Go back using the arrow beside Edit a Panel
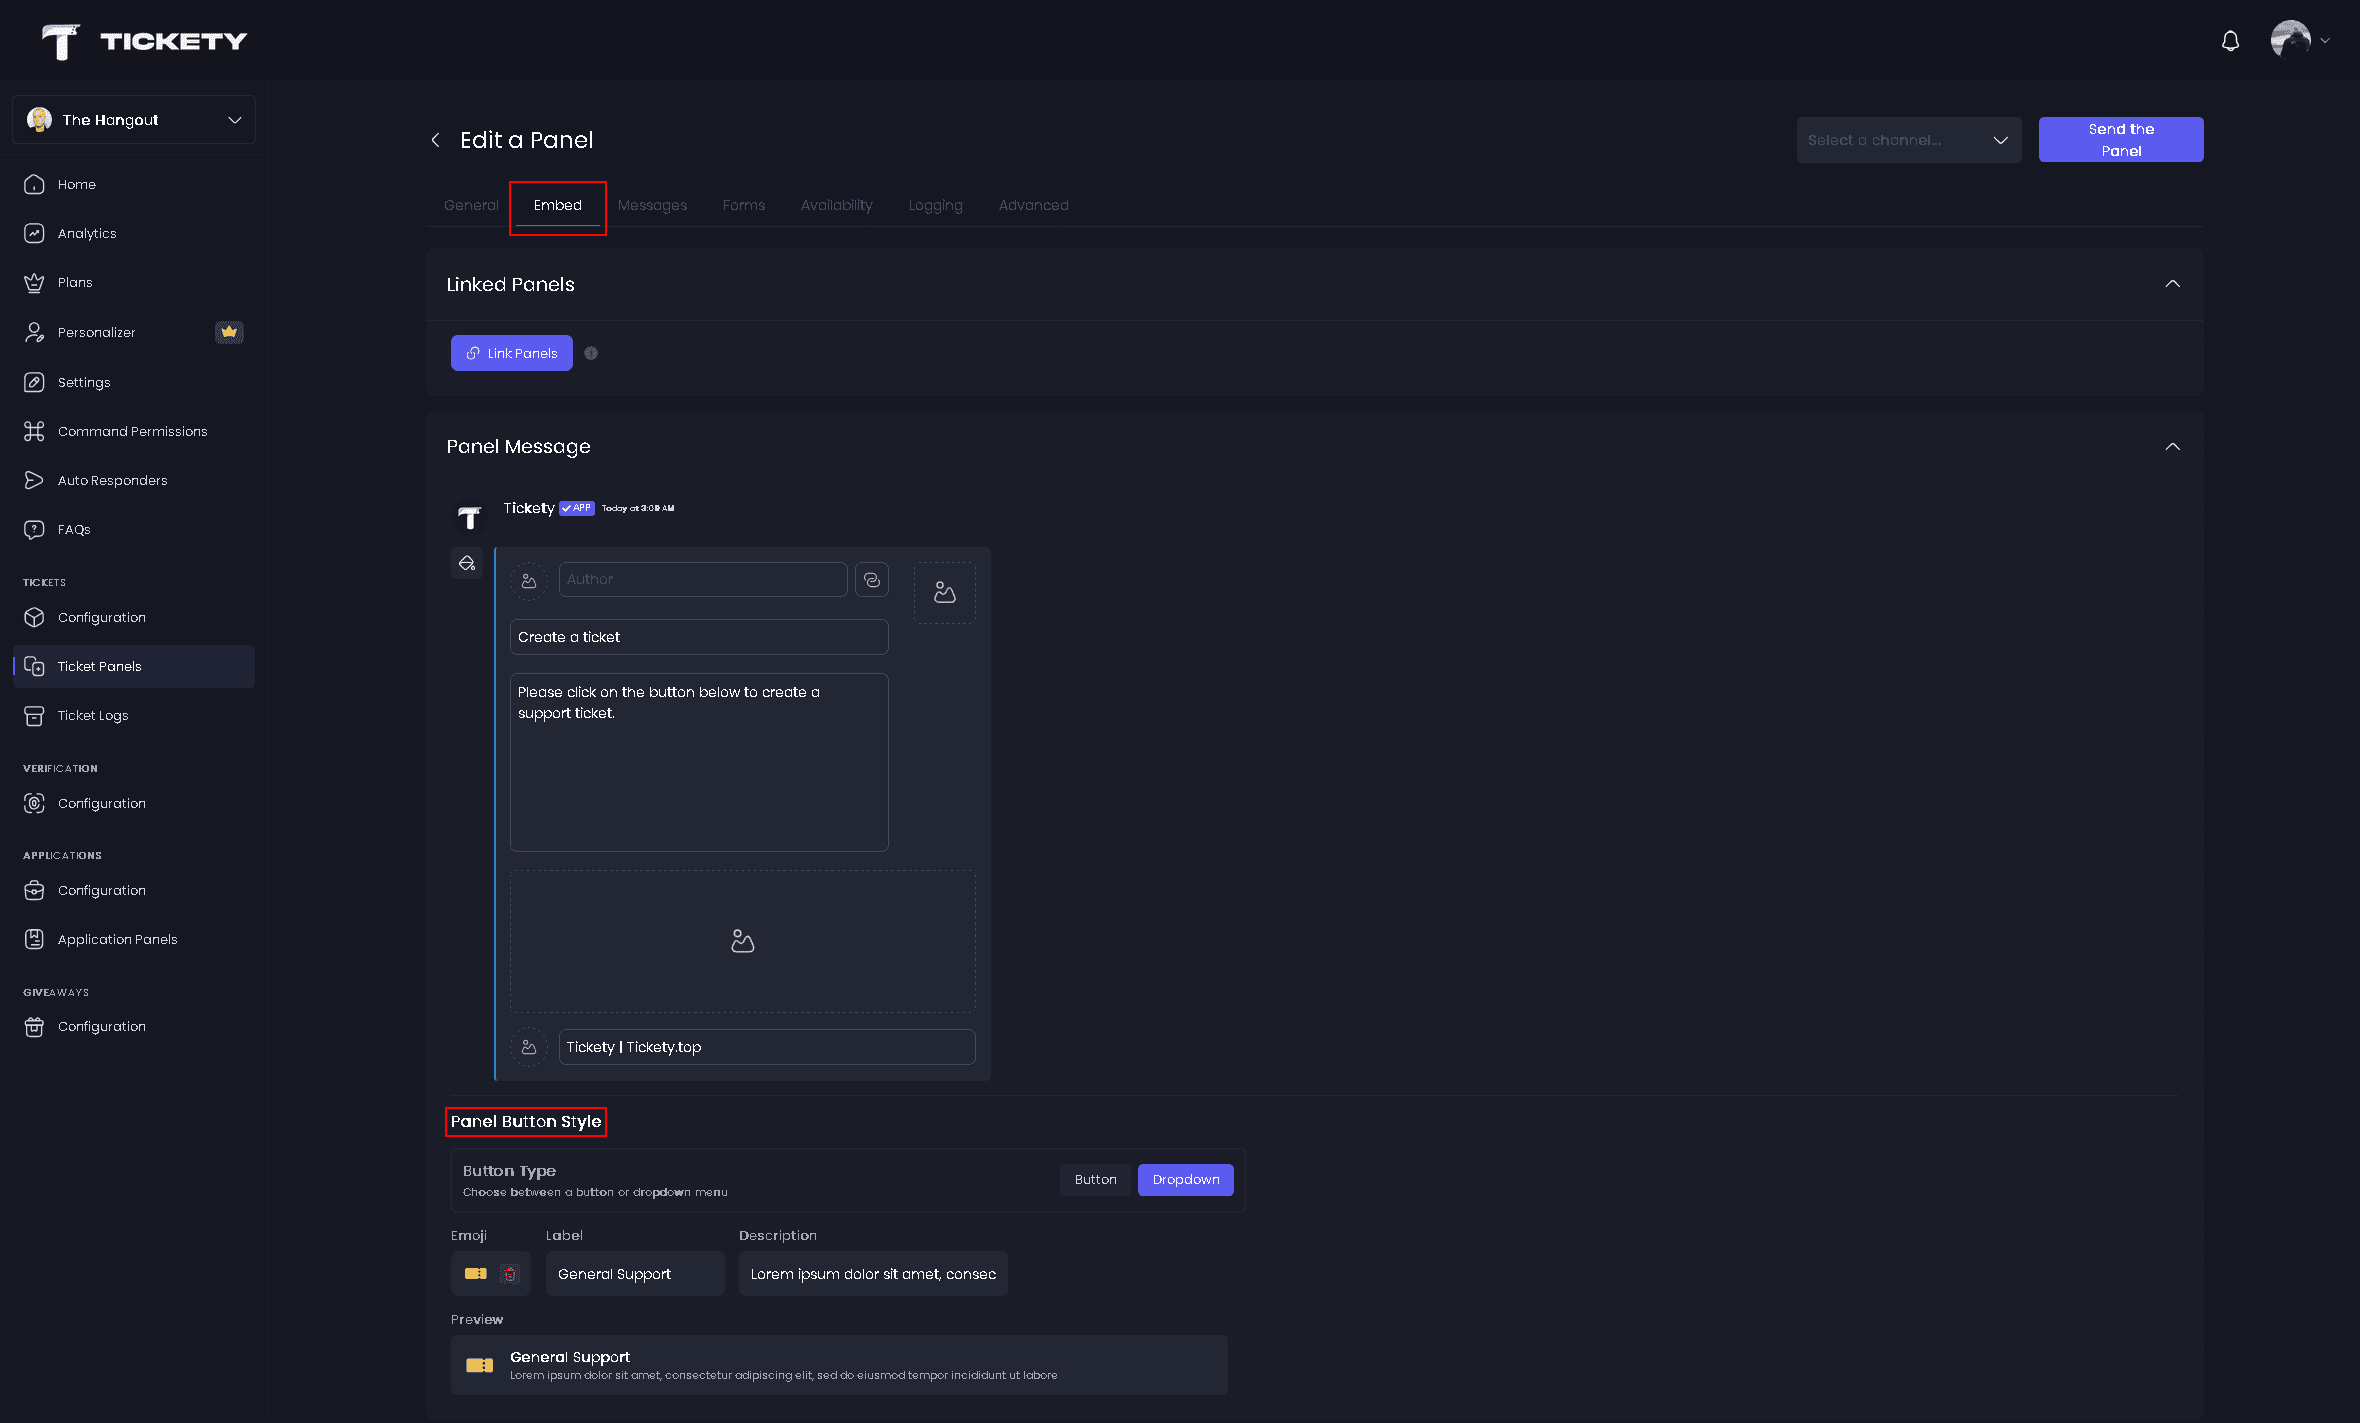 (x=435, y=140)
